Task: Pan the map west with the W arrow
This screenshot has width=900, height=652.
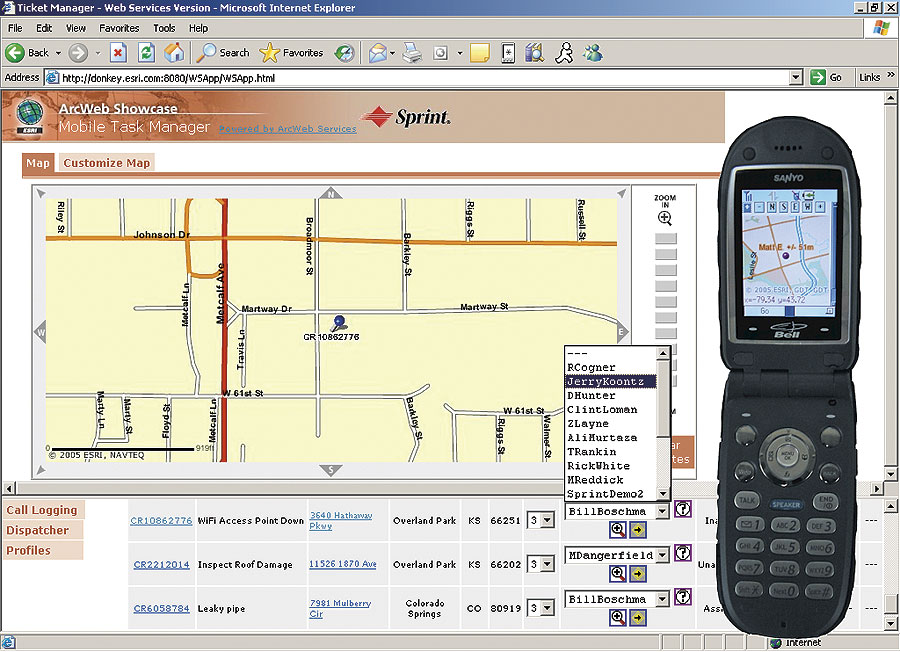Action: (40, 332)
